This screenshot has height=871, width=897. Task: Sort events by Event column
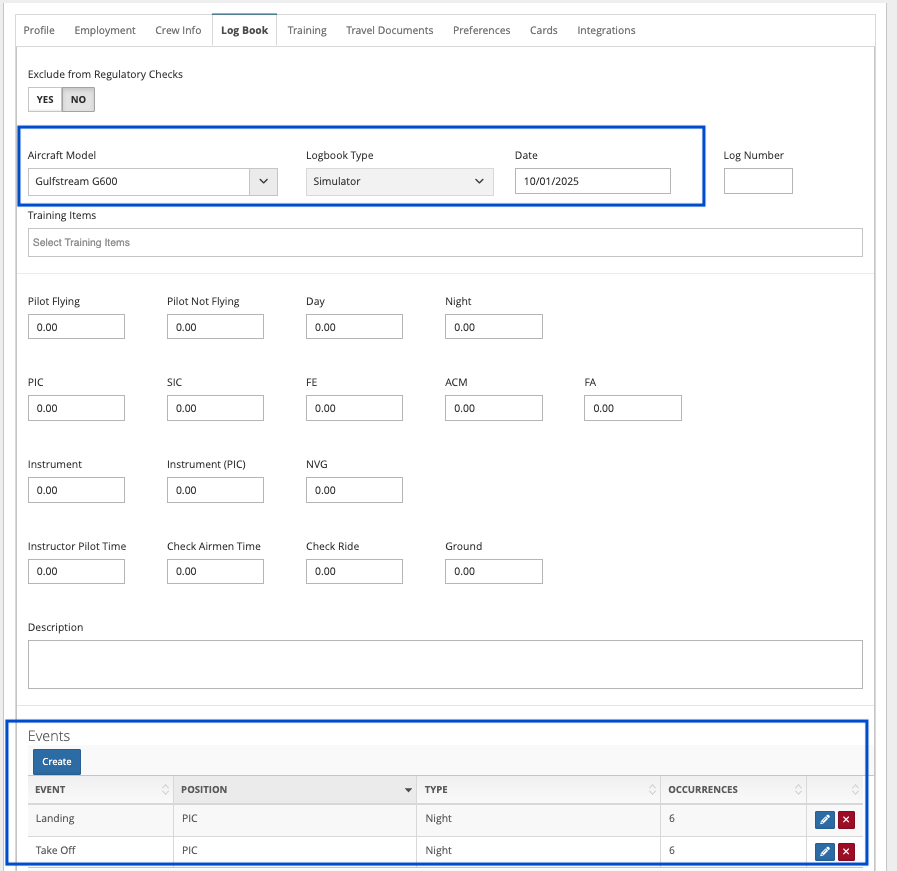(165, 790)
